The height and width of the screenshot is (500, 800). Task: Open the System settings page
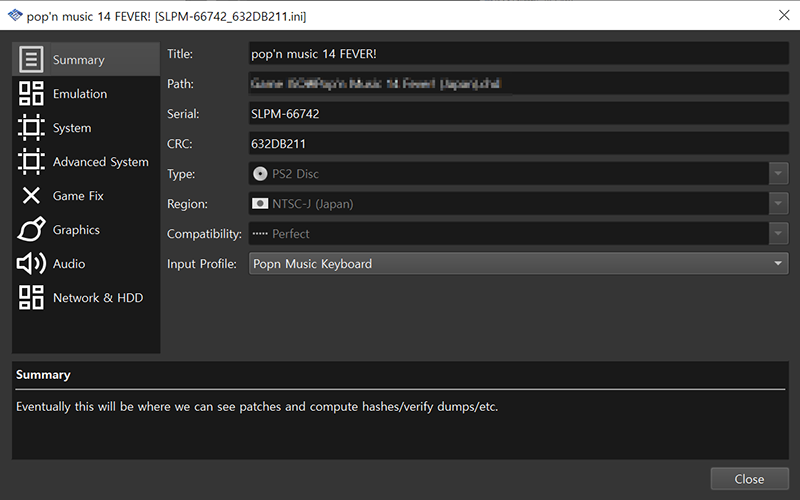86,128
